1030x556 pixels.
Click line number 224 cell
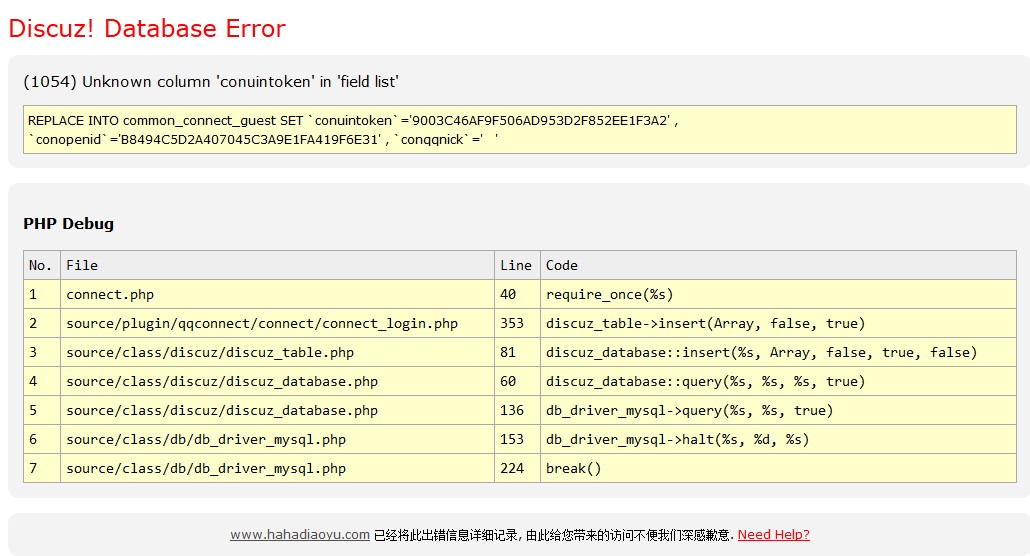(x=517, y=468)
